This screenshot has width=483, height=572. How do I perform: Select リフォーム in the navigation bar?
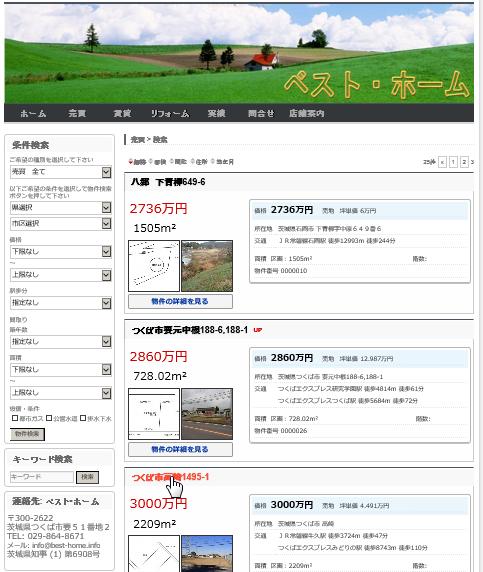tap(170, 113)
